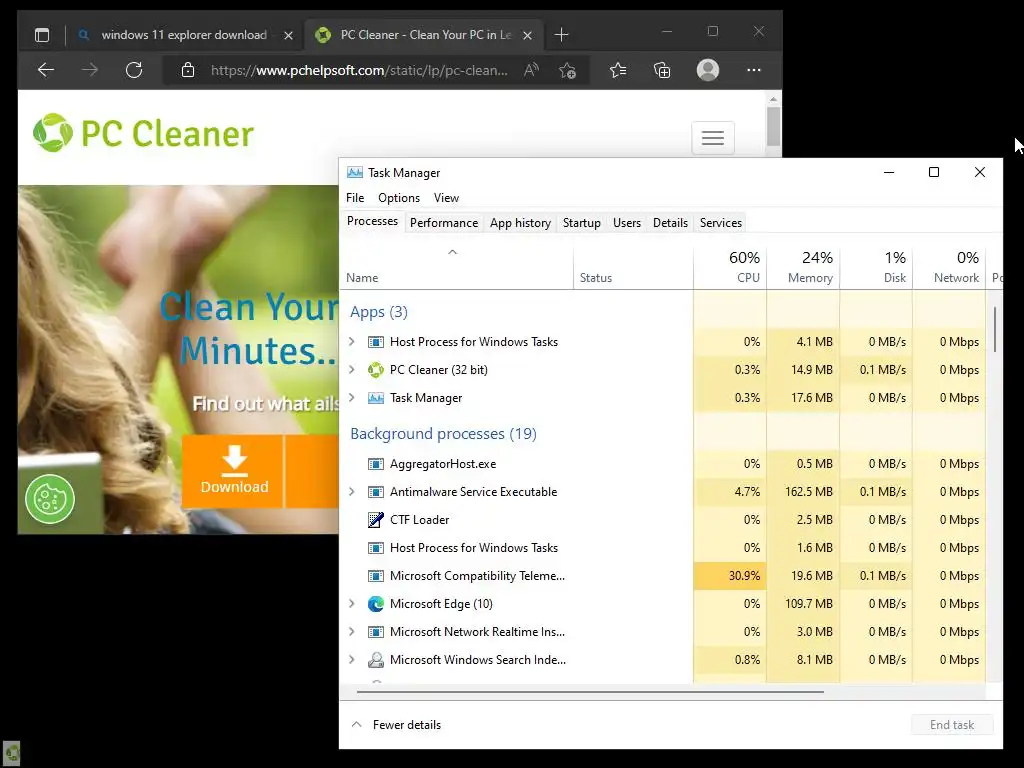The height and width of the screenshot is (768, 1024).
Task: Open Task Manager File menu
Action: [355, 198]
